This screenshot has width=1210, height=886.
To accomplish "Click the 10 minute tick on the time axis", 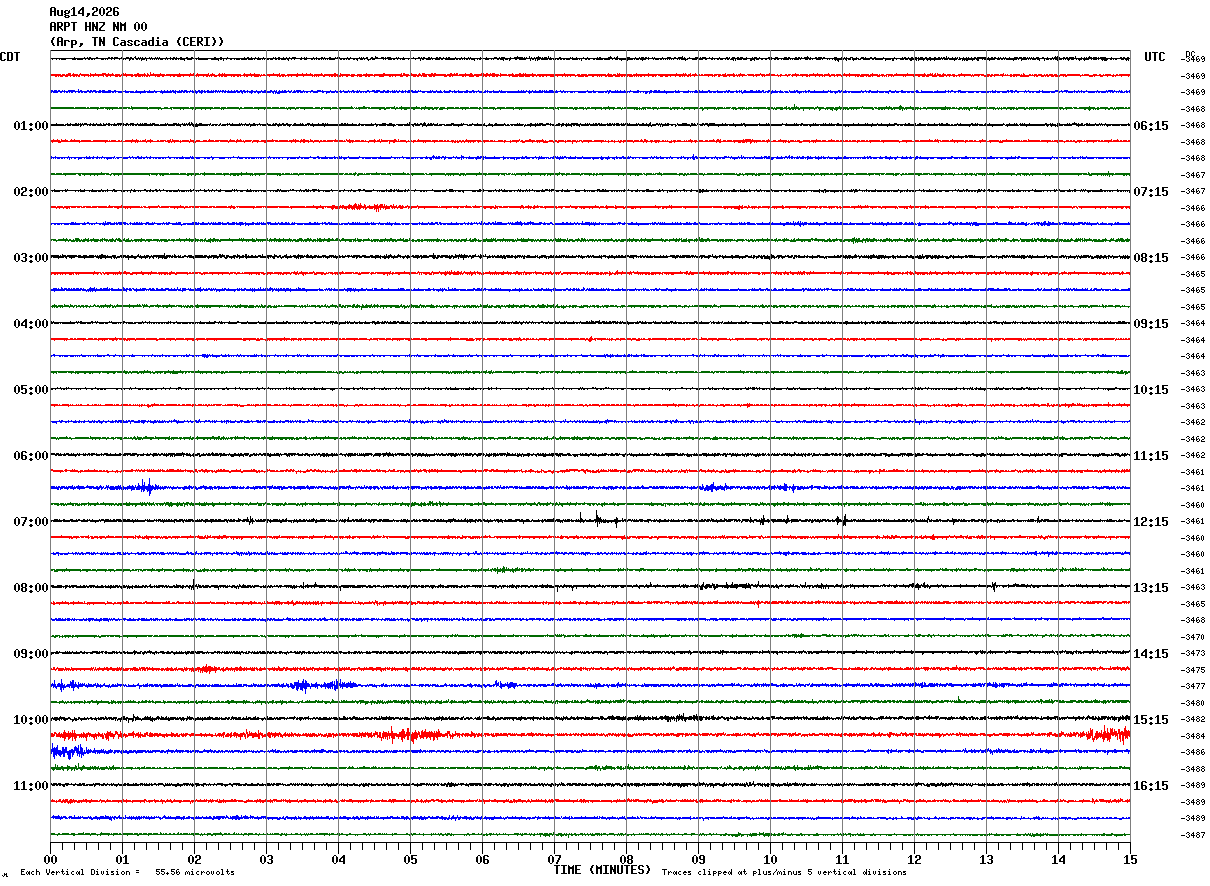I will (770, 859).
